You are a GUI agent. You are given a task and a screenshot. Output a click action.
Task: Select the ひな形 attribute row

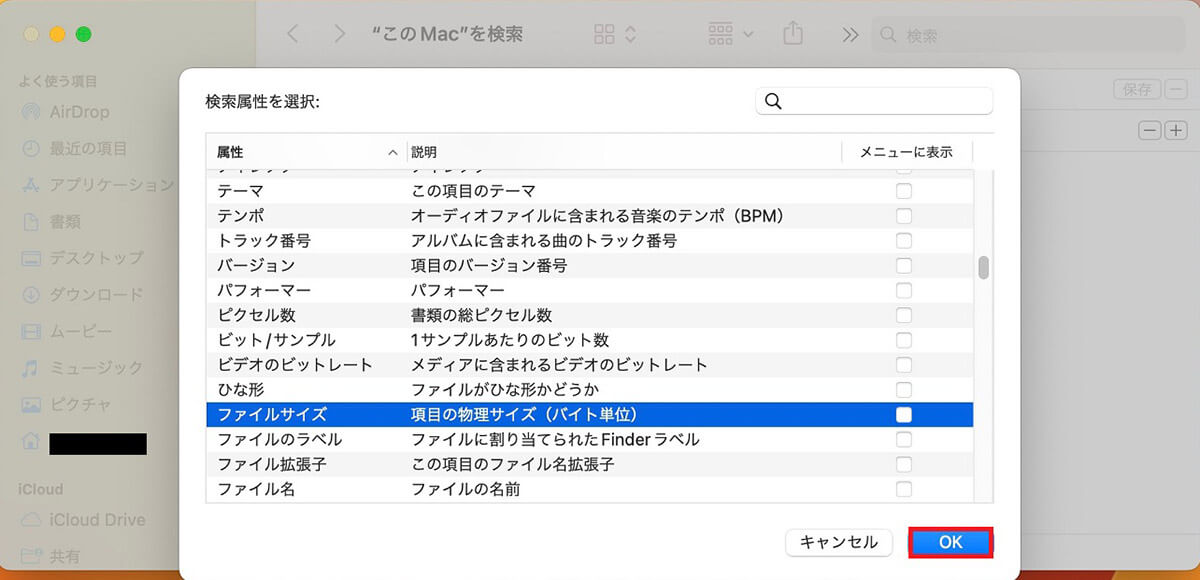click(x=590, y=390)
